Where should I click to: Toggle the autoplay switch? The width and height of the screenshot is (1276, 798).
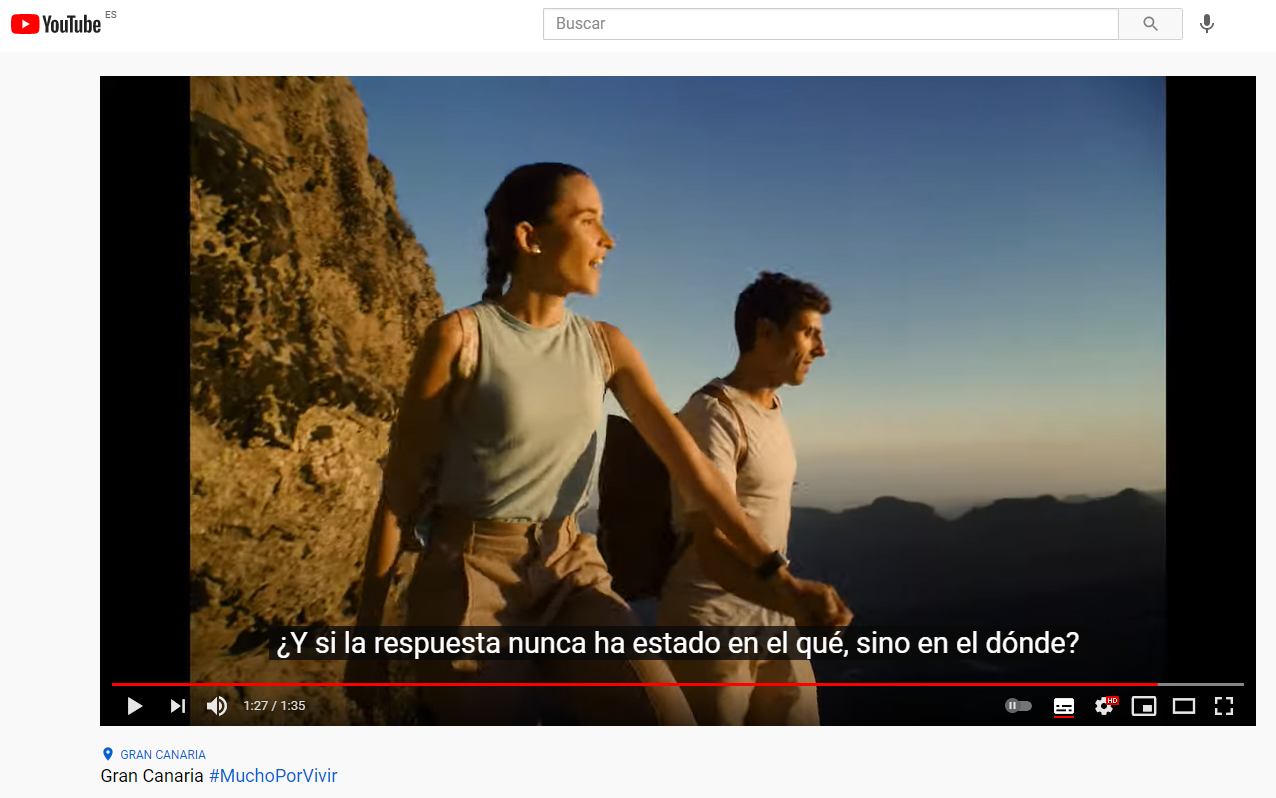[x=1018, y=706]
